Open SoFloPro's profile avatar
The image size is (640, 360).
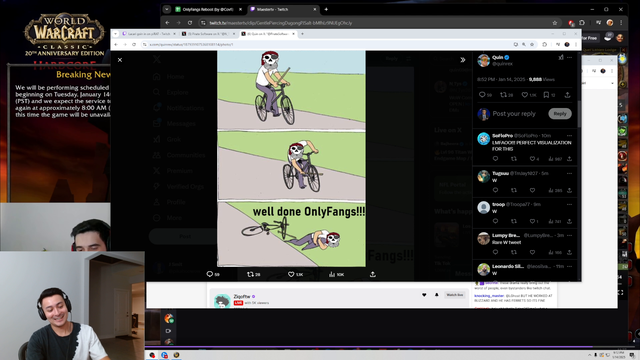click(x=484, y=139)
